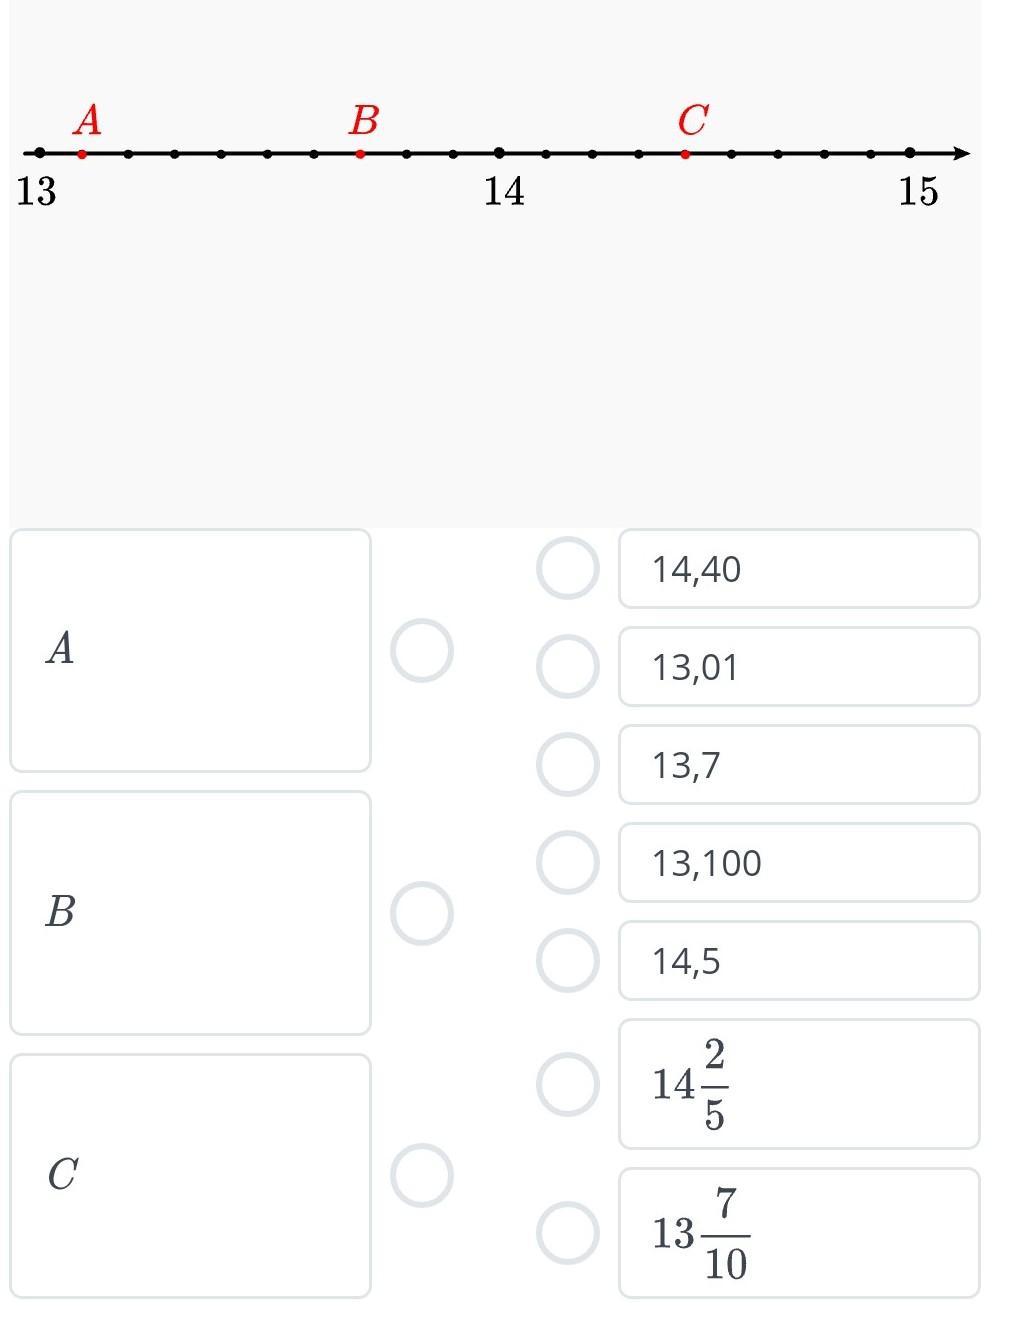
Task: Click red point B on the number line
Action: (360, 154)
